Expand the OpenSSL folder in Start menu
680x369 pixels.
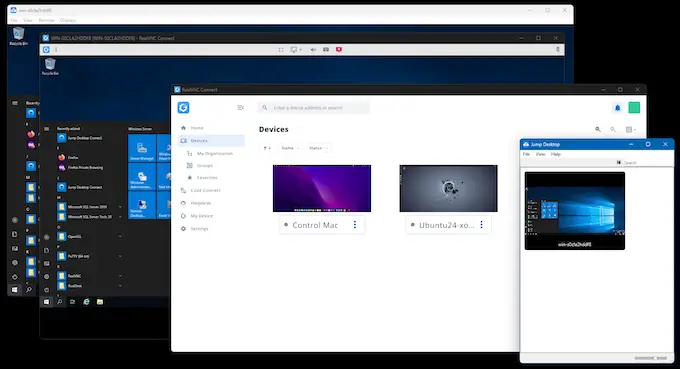tap(90, 236)
